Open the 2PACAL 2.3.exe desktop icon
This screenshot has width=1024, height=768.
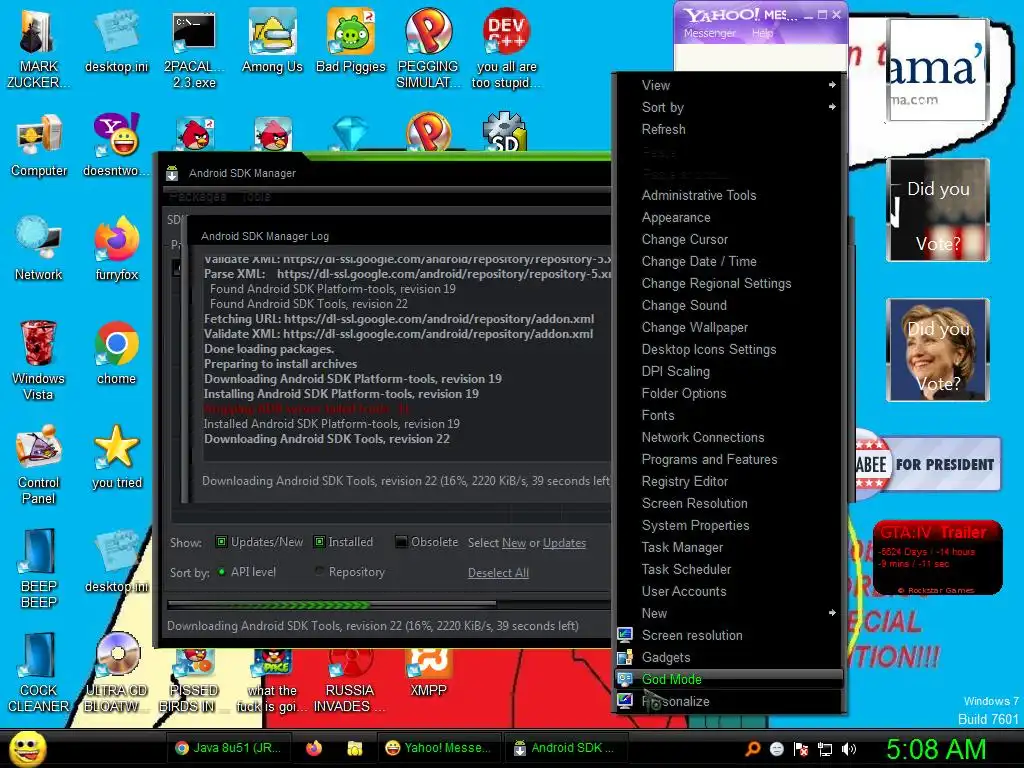point(194,49)
